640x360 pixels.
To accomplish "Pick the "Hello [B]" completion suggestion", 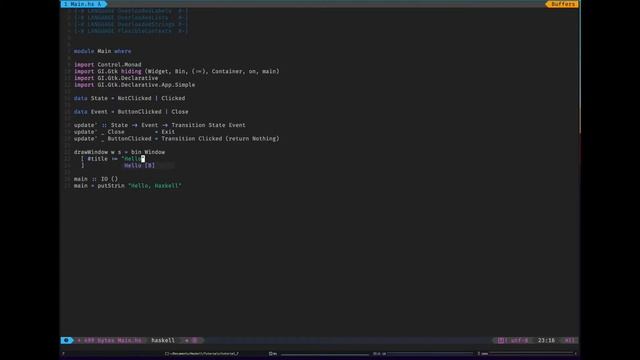I will (149, 165).
